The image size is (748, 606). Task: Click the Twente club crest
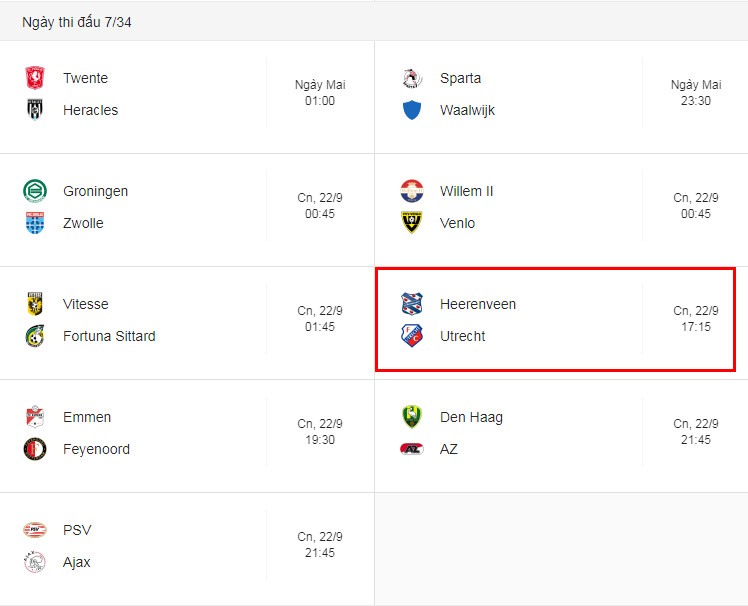[x=35, y=78]
